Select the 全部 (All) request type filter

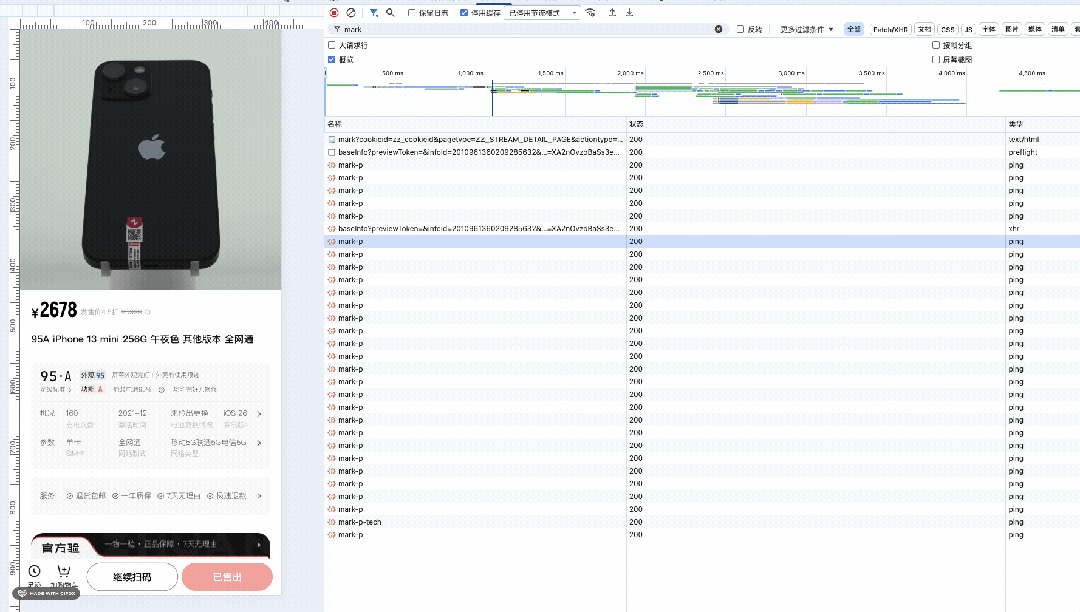(x=854, y=29)
